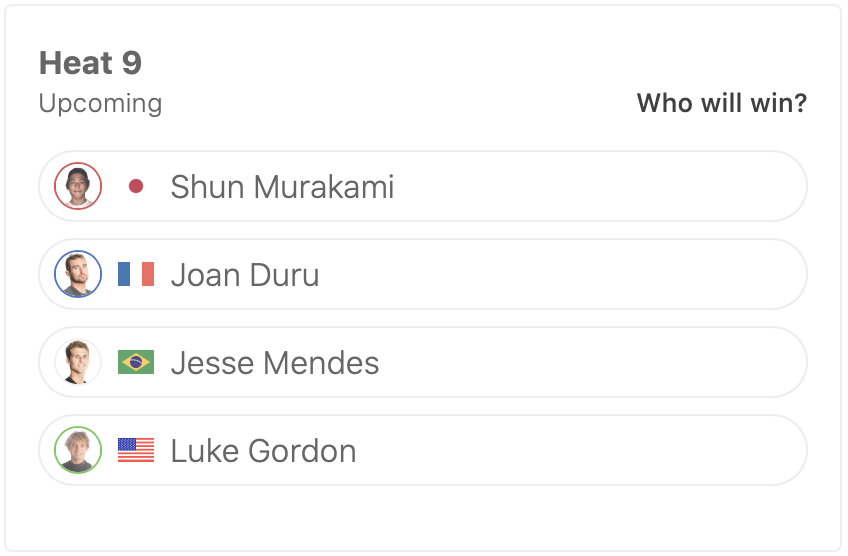Image resolution: width=848 pixels, height=556 pixels.
Task: Select the Joan Duru name label
Action: pos(245,275)
